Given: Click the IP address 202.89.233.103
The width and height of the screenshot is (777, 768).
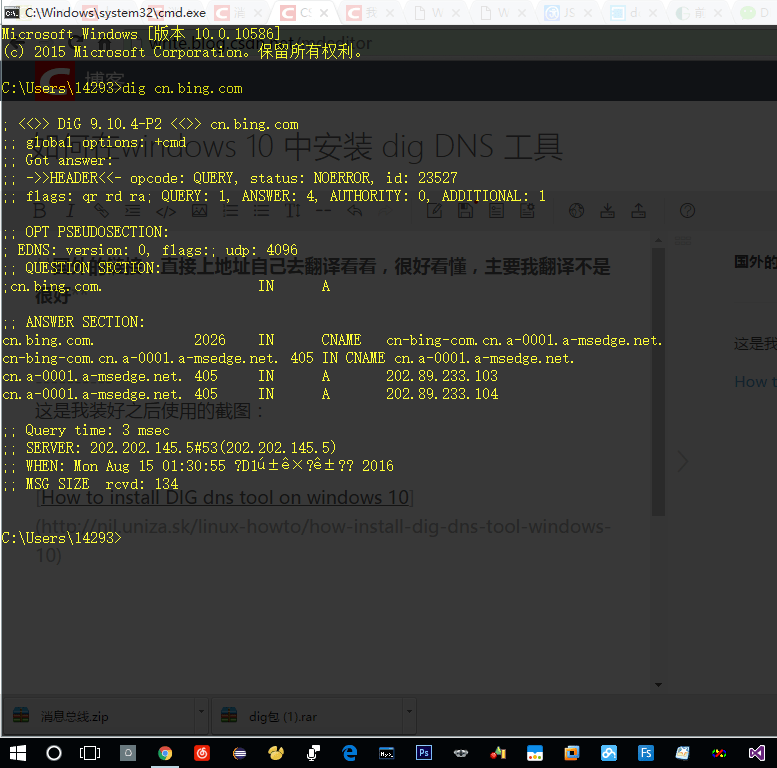Looking at the screenshot, I should point(442,376).
